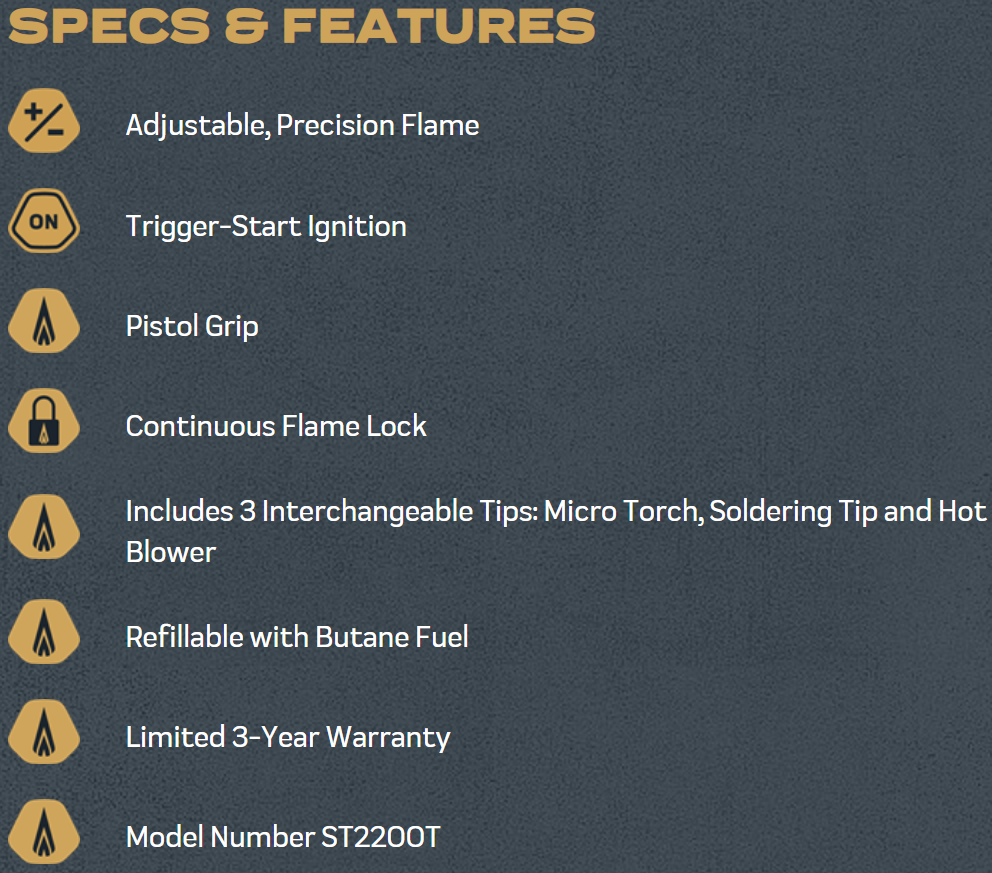The image size is (992, 873).
Task: Click the SPECS & FEATURES heading
Action: click(x=300, y=25)
